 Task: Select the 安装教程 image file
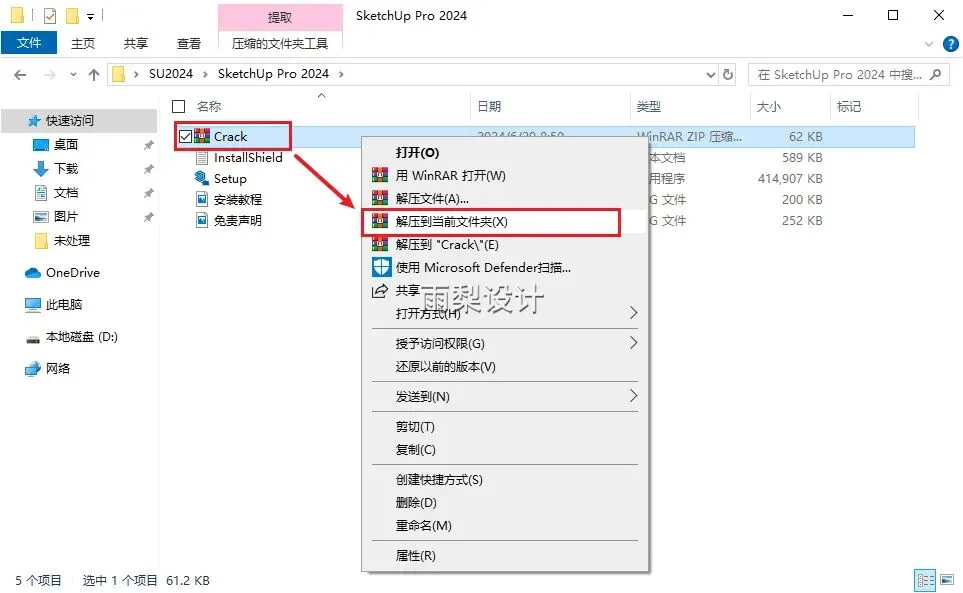[238, 200]
